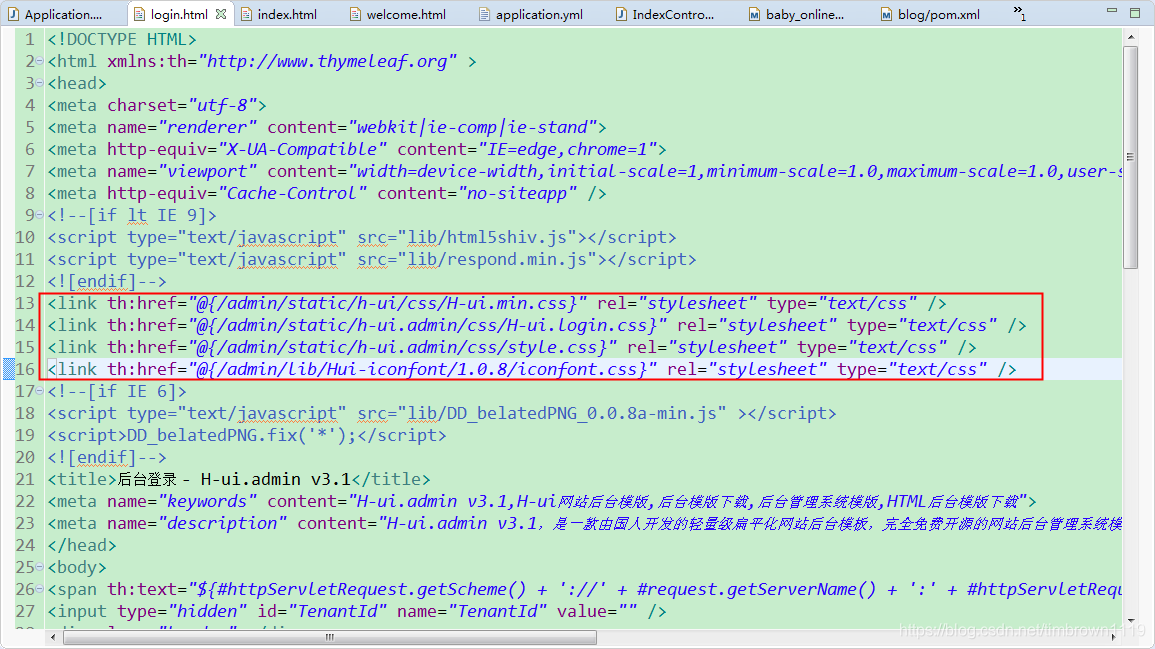Collapse the head element fold at line 3
This screenshot has height=649, width=1155.
40,83
